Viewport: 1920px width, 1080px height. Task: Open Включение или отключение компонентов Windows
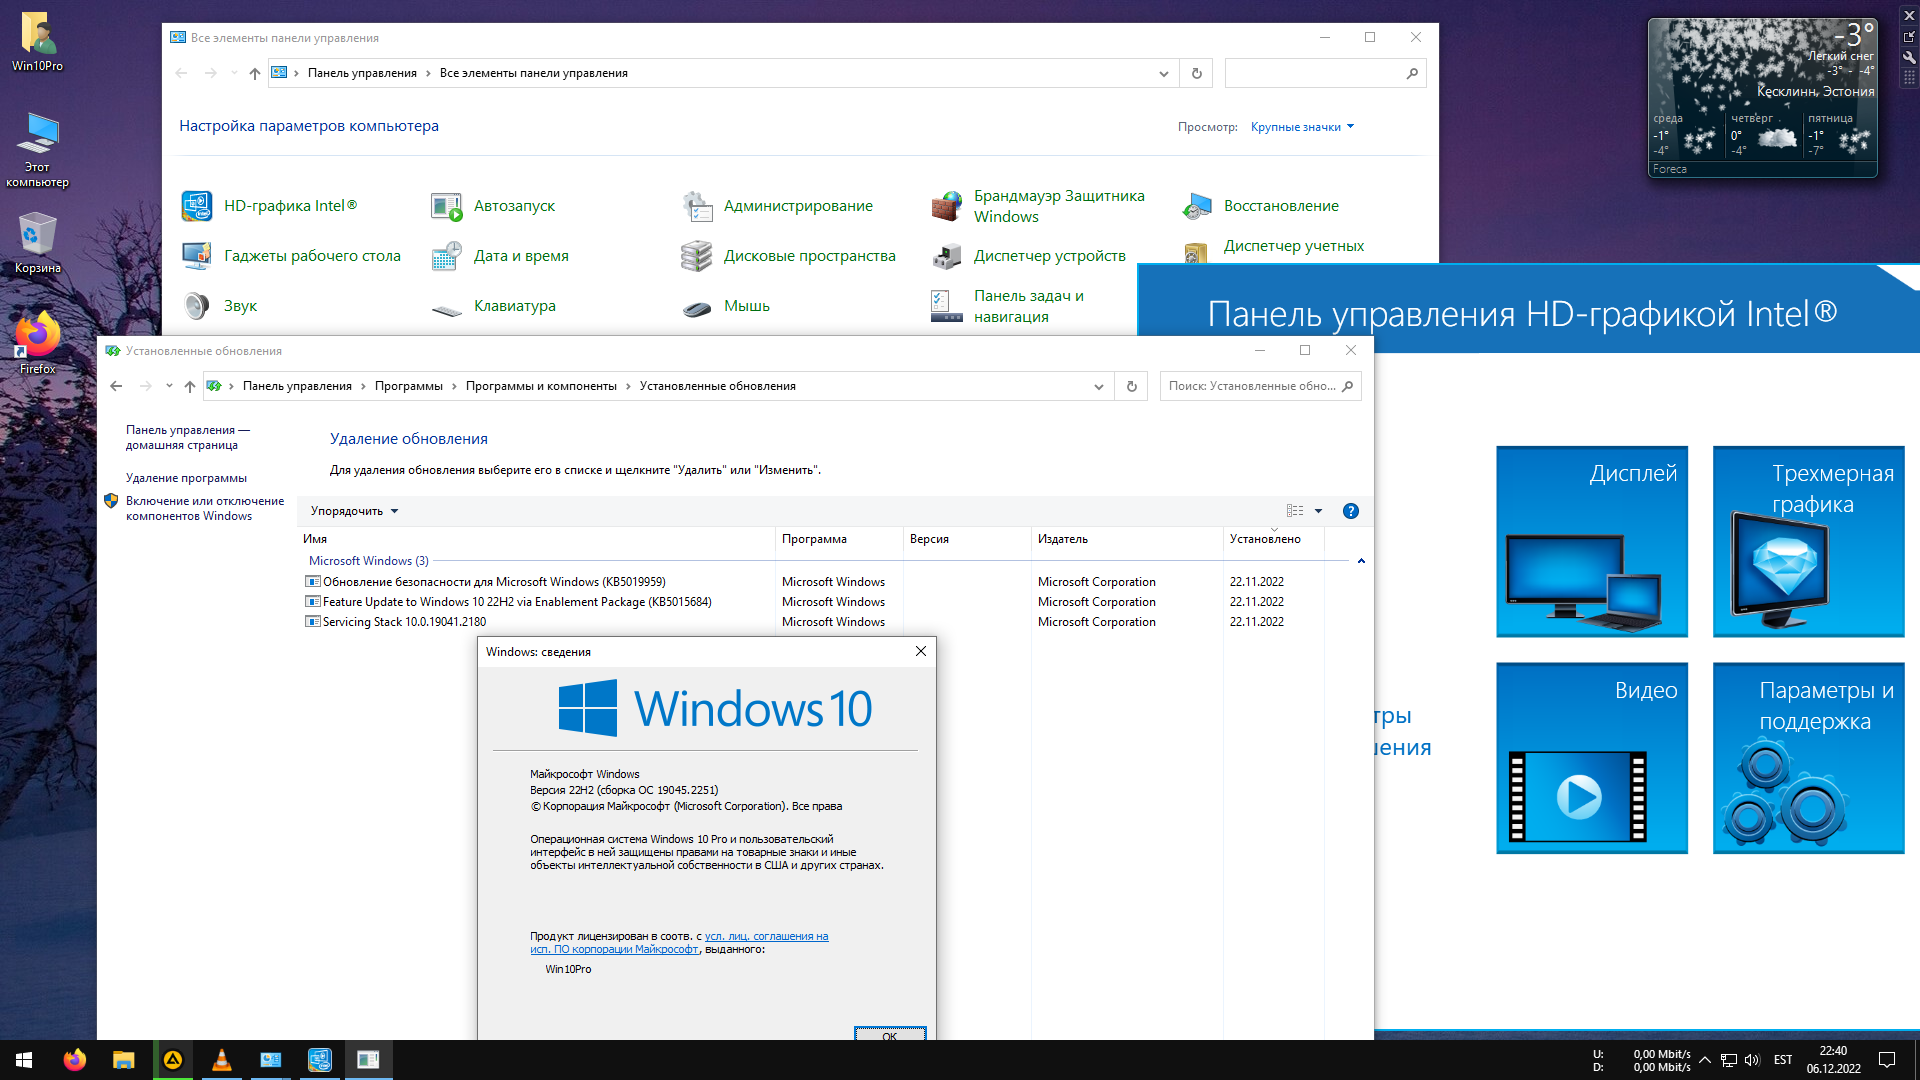tap(205, 509)
